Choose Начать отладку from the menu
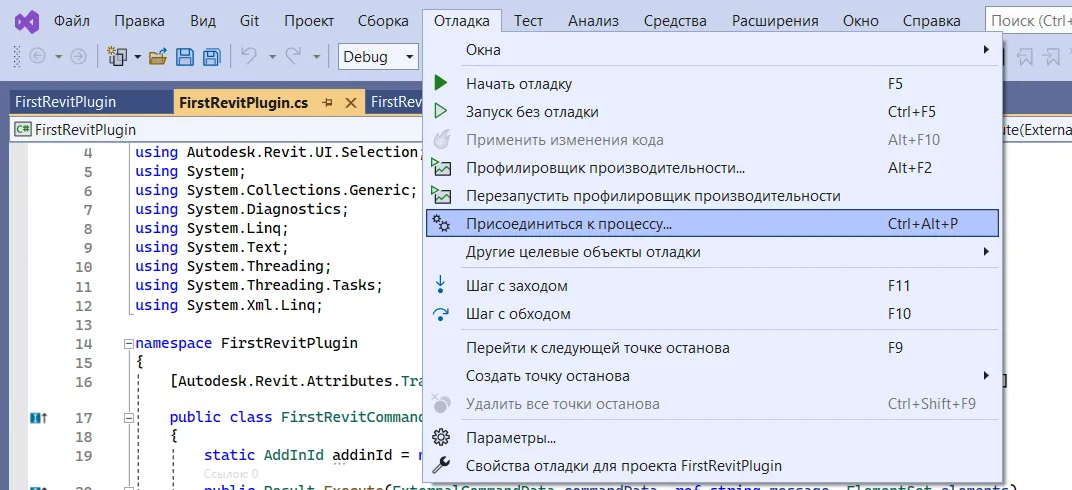The image size is (1072, 490). (x=714, y=84)
